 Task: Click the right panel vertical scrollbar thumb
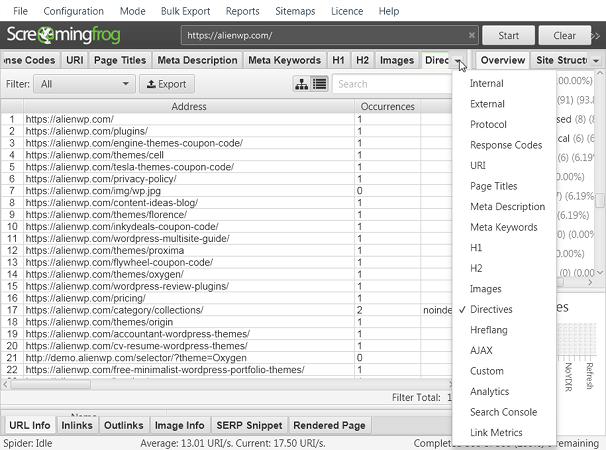point(600,201)
